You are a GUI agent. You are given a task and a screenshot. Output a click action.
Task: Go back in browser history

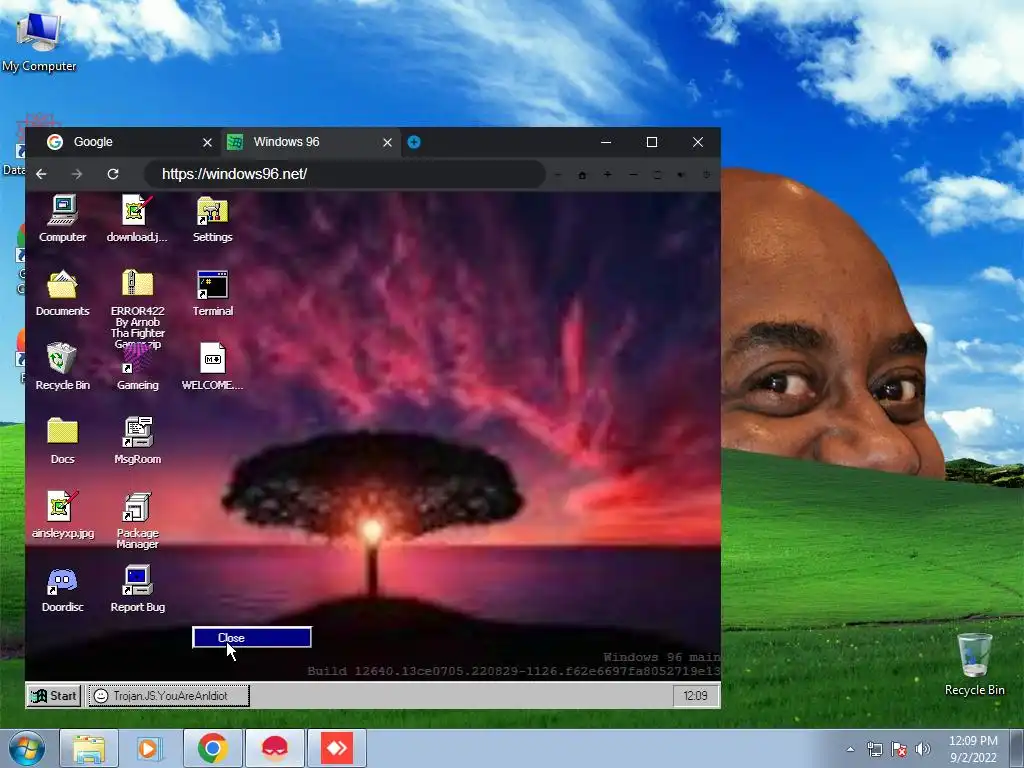point(41,174)
